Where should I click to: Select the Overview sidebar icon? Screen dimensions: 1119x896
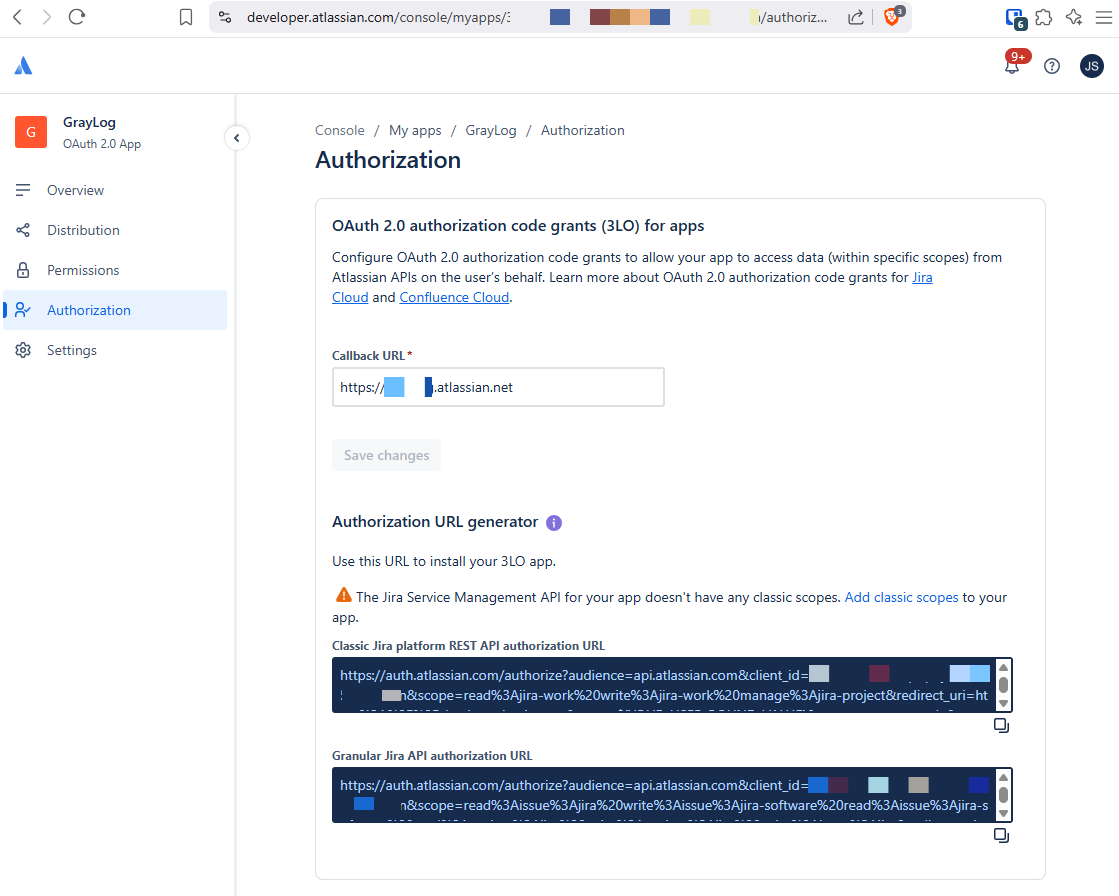[x=24, y=190]
